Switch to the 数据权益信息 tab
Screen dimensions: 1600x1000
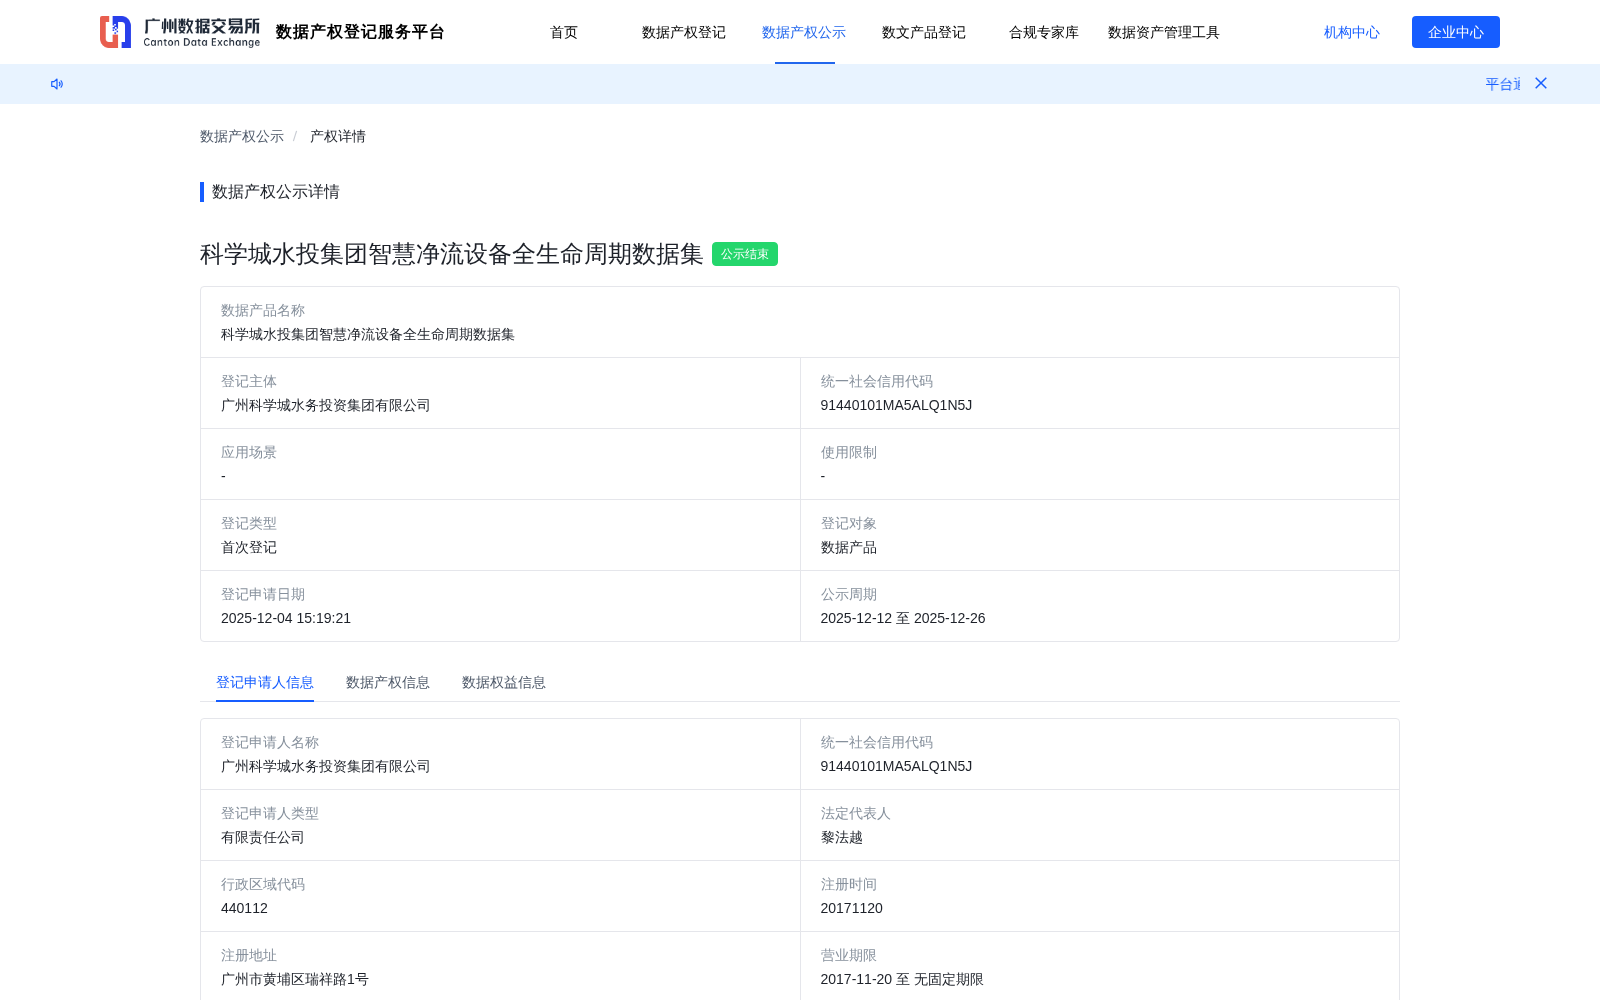[504, 682]
